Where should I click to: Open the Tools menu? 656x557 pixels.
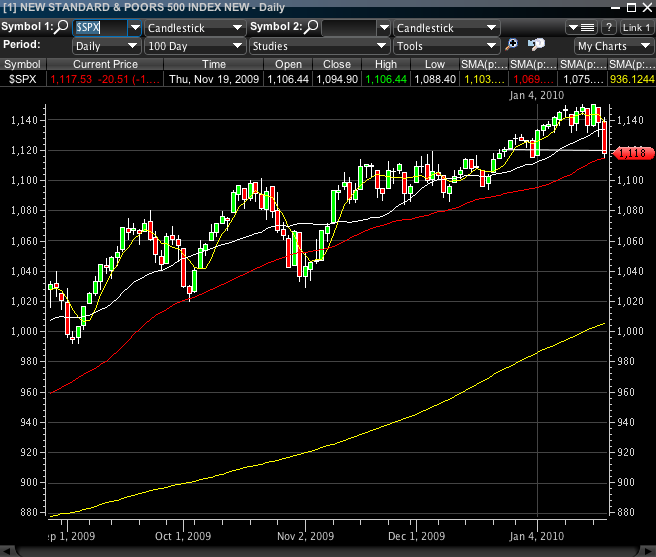click(445, 46)
